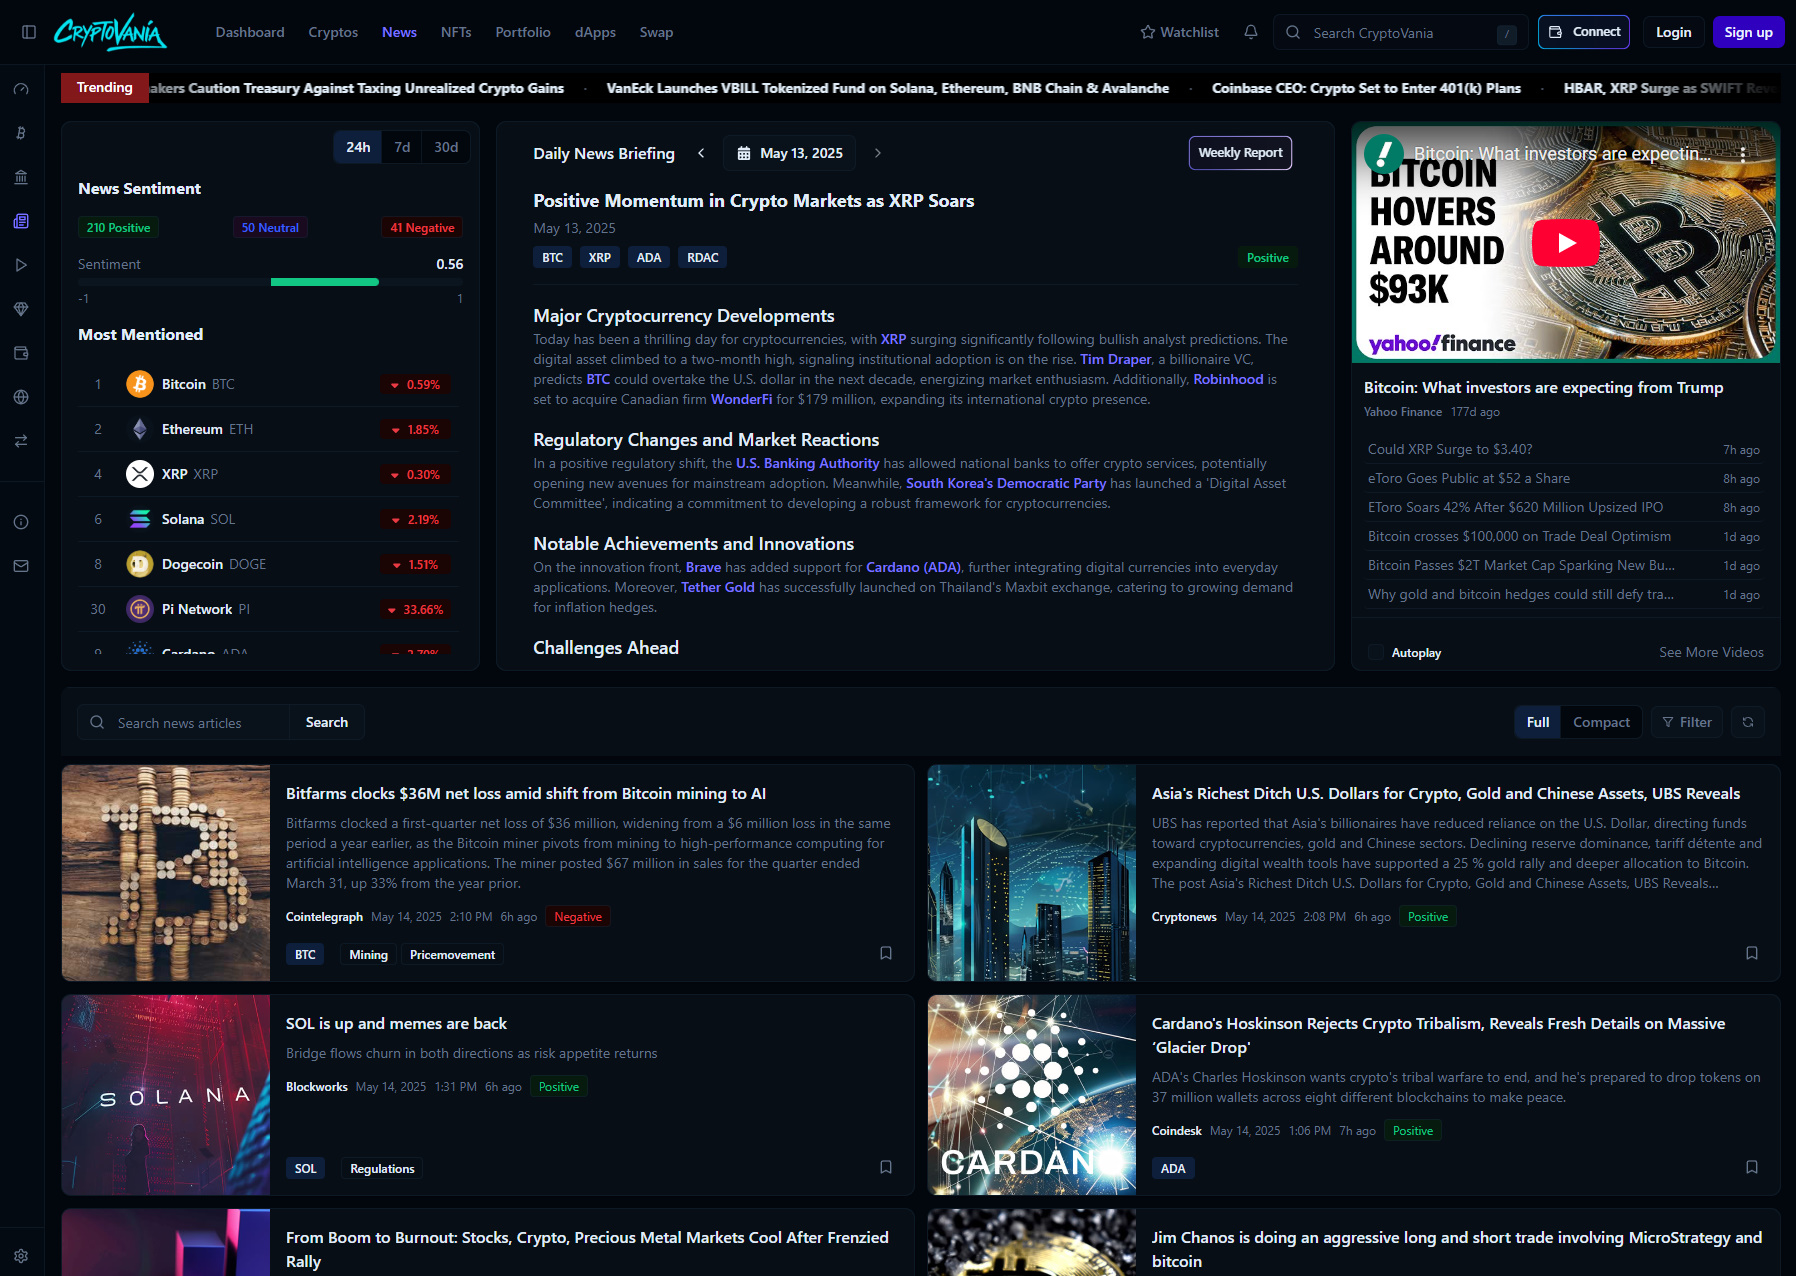The height and width of the screenshot is (1276, 1796).
Task: Switch to Full article view
Action: click(x=1538, y=722)
